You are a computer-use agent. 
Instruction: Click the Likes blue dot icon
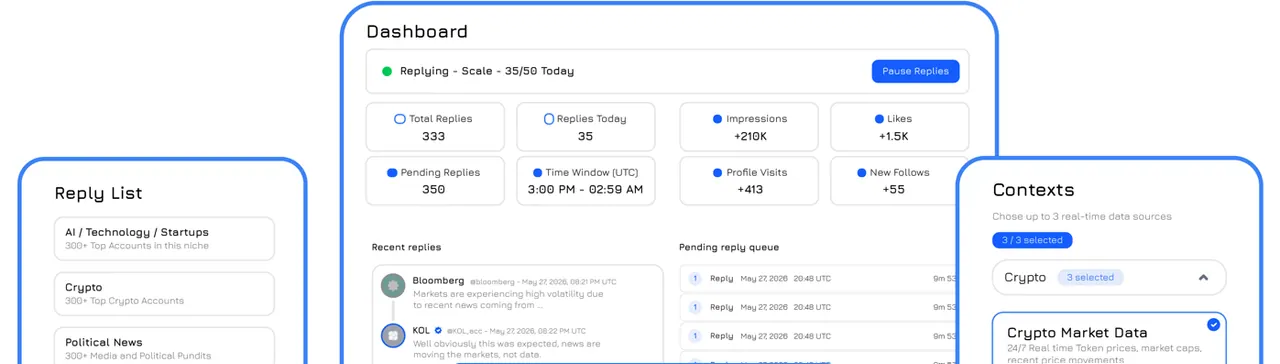coord(879,119)
